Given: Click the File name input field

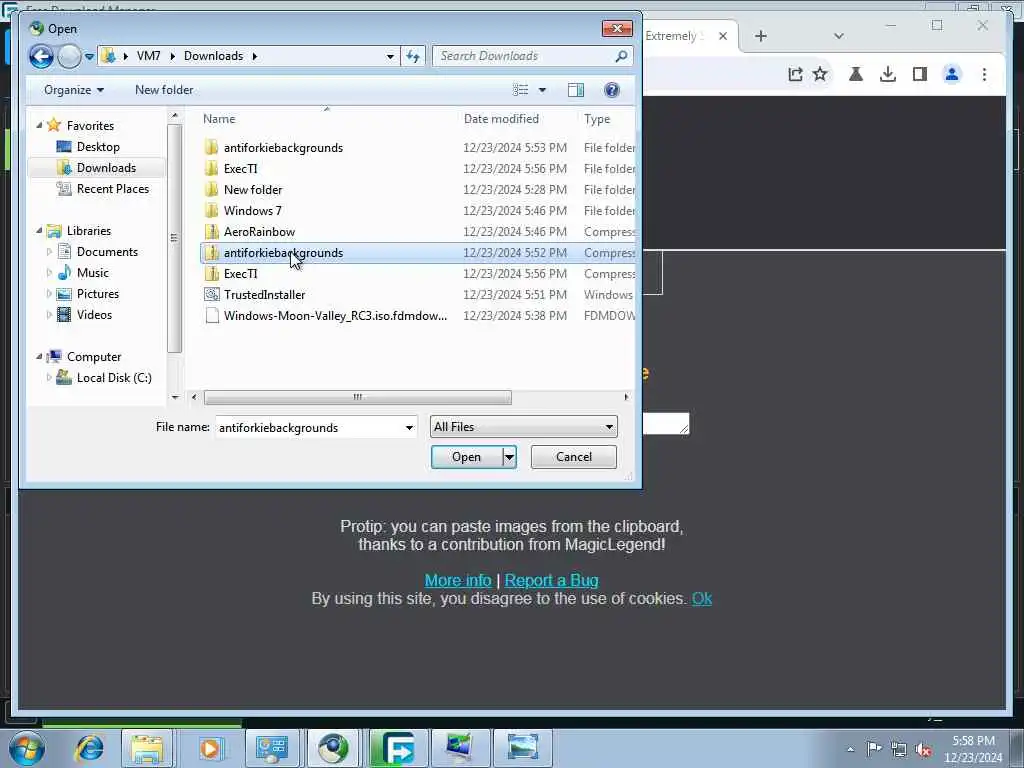Looking at the screenshot, I should click(309, 428).
